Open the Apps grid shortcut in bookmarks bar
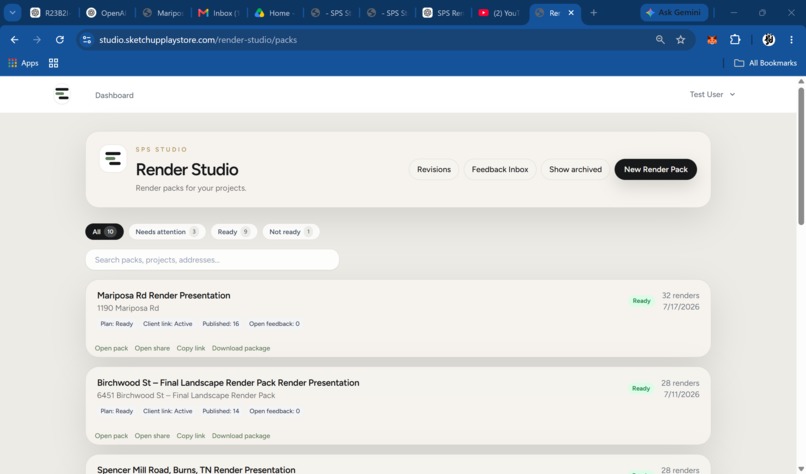Image resolution: width=806 pixels, height=474 pixels. tap(23, 63)
